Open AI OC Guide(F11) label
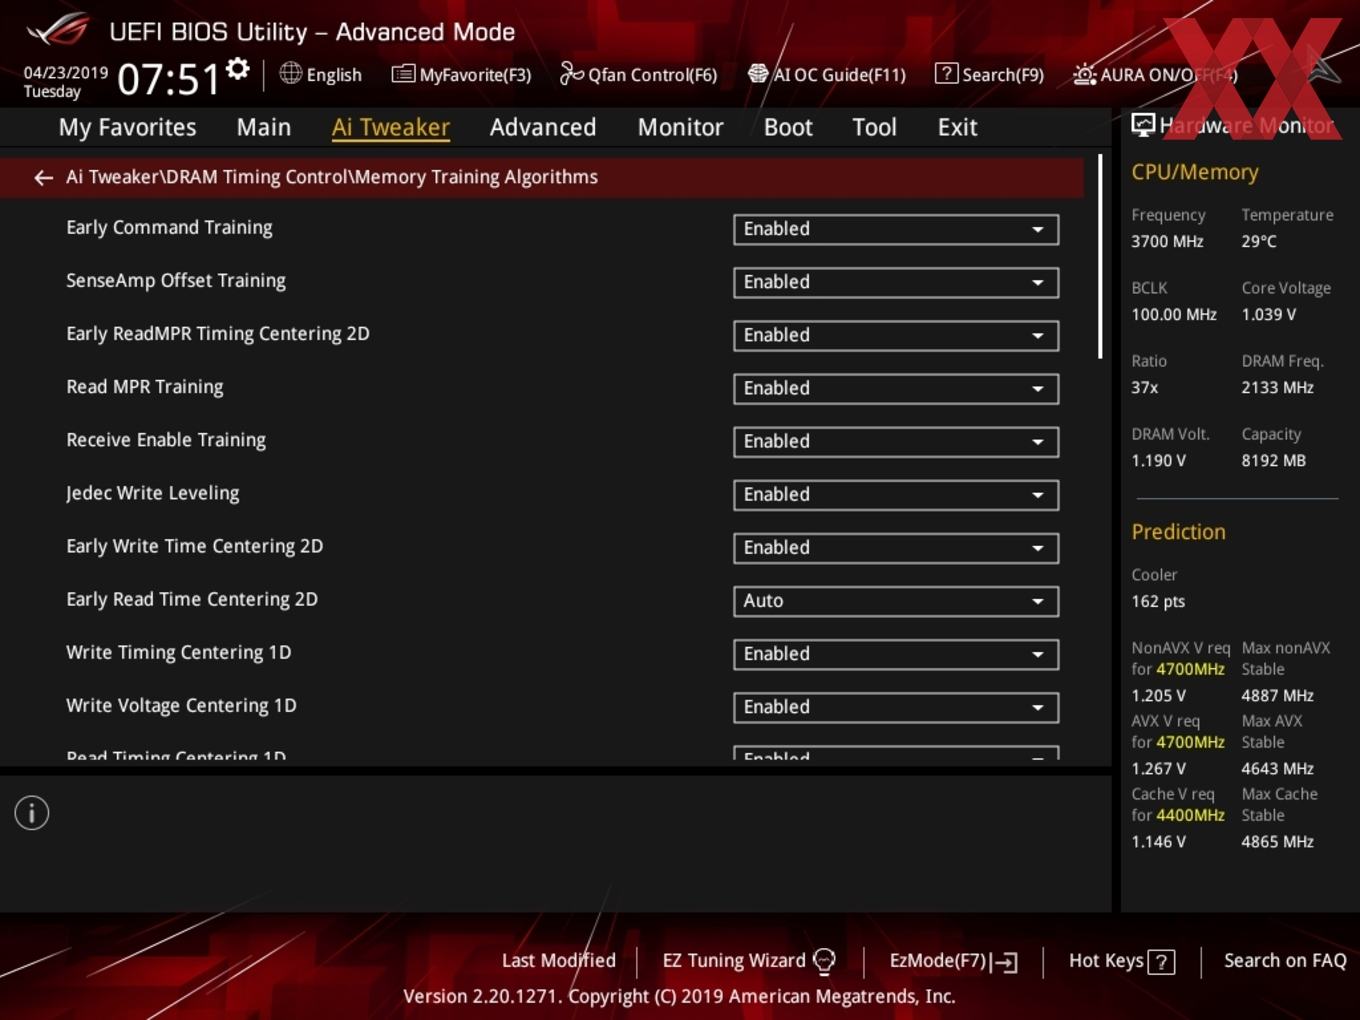The image size is (1360, 1020). point(839,75)
